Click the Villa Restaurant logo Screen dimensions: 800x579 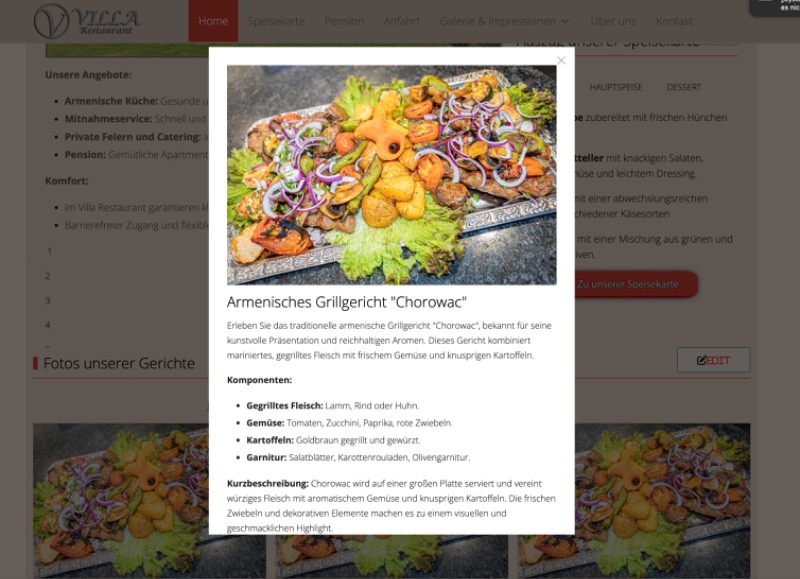click(87, 21)
